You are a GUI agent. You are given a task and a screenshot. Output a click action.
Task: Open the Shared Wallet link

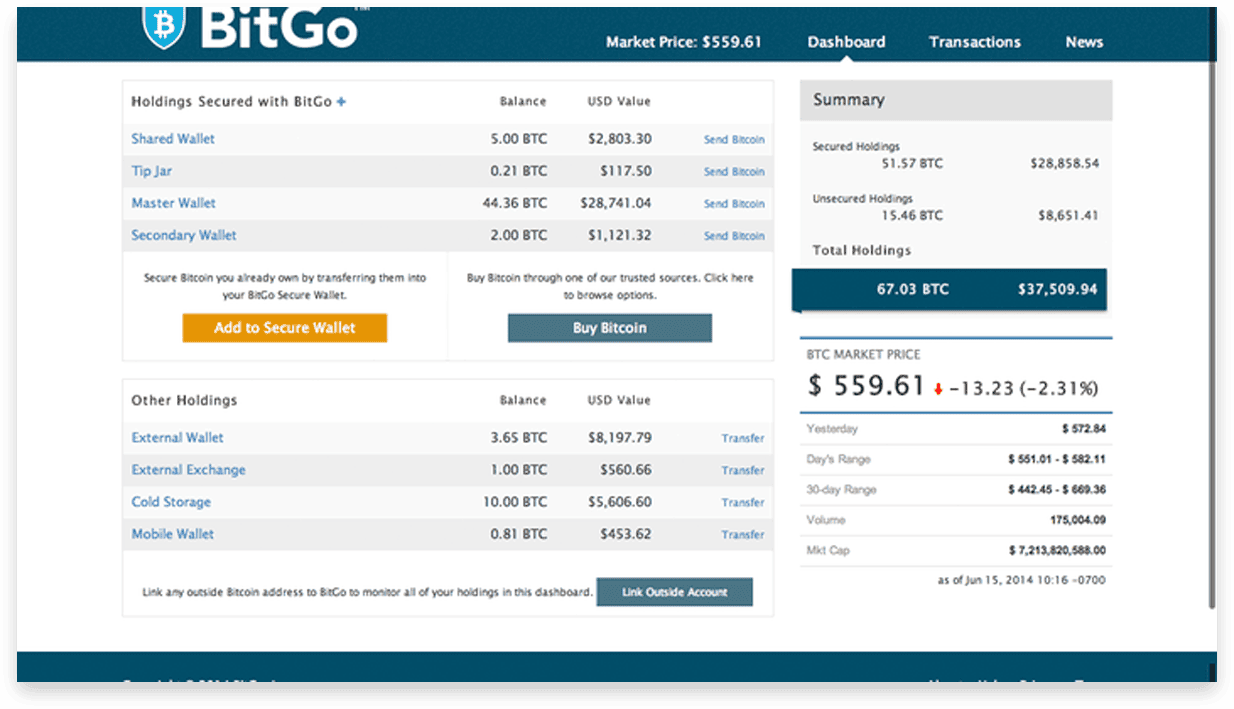coord(173,139)
